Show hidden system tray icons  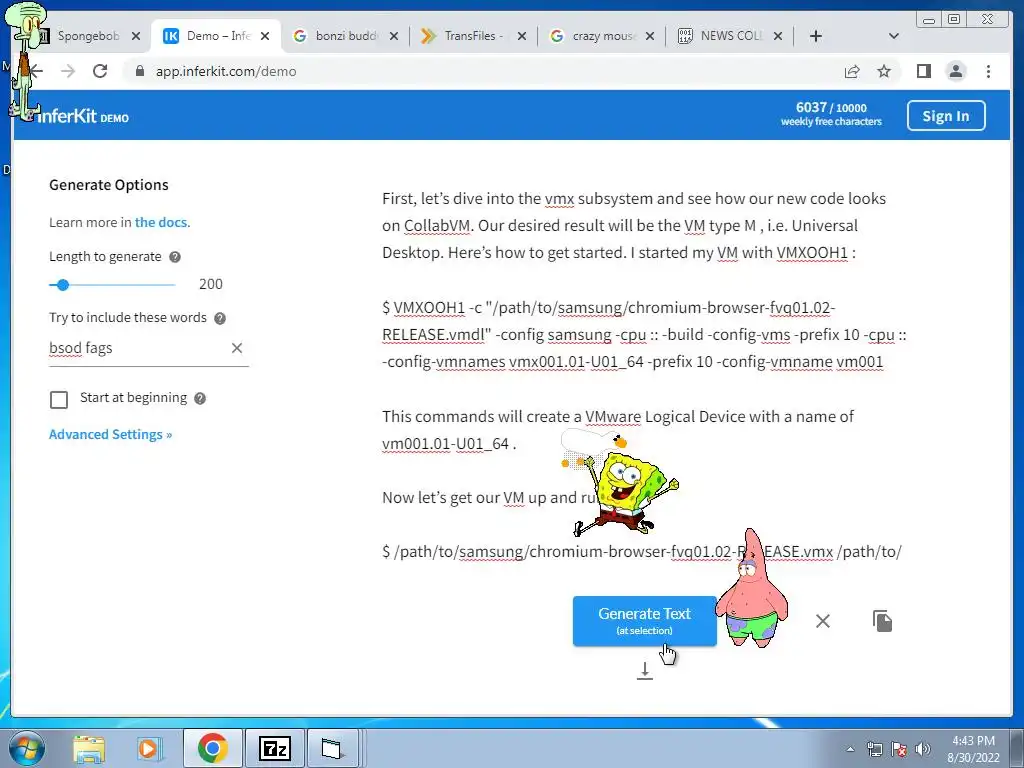(x=850, y=749)
